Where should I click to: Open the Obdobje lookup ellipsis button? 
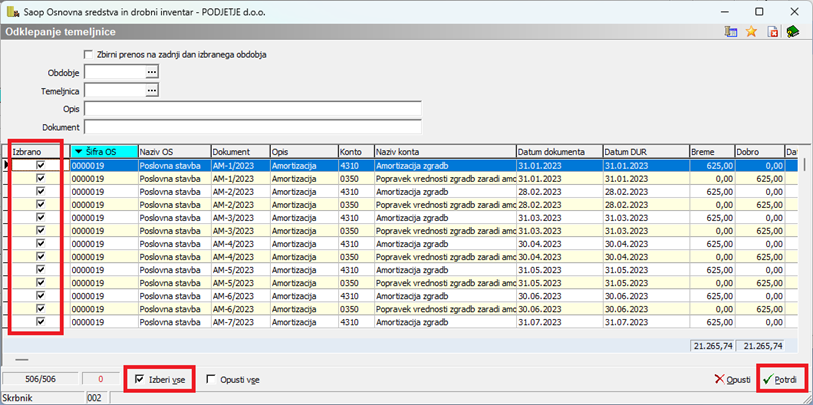tap(151, 72)
